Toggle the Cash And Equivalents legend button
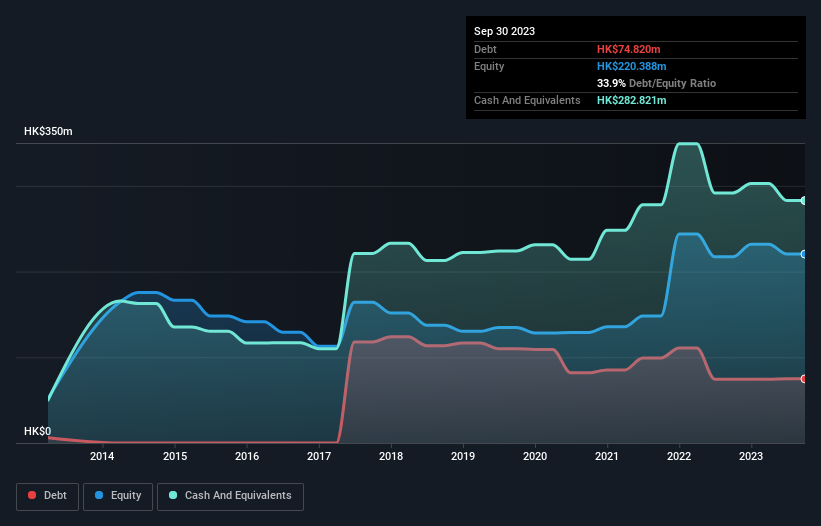This screenshot has width=821, height=526. coord(230,496)
